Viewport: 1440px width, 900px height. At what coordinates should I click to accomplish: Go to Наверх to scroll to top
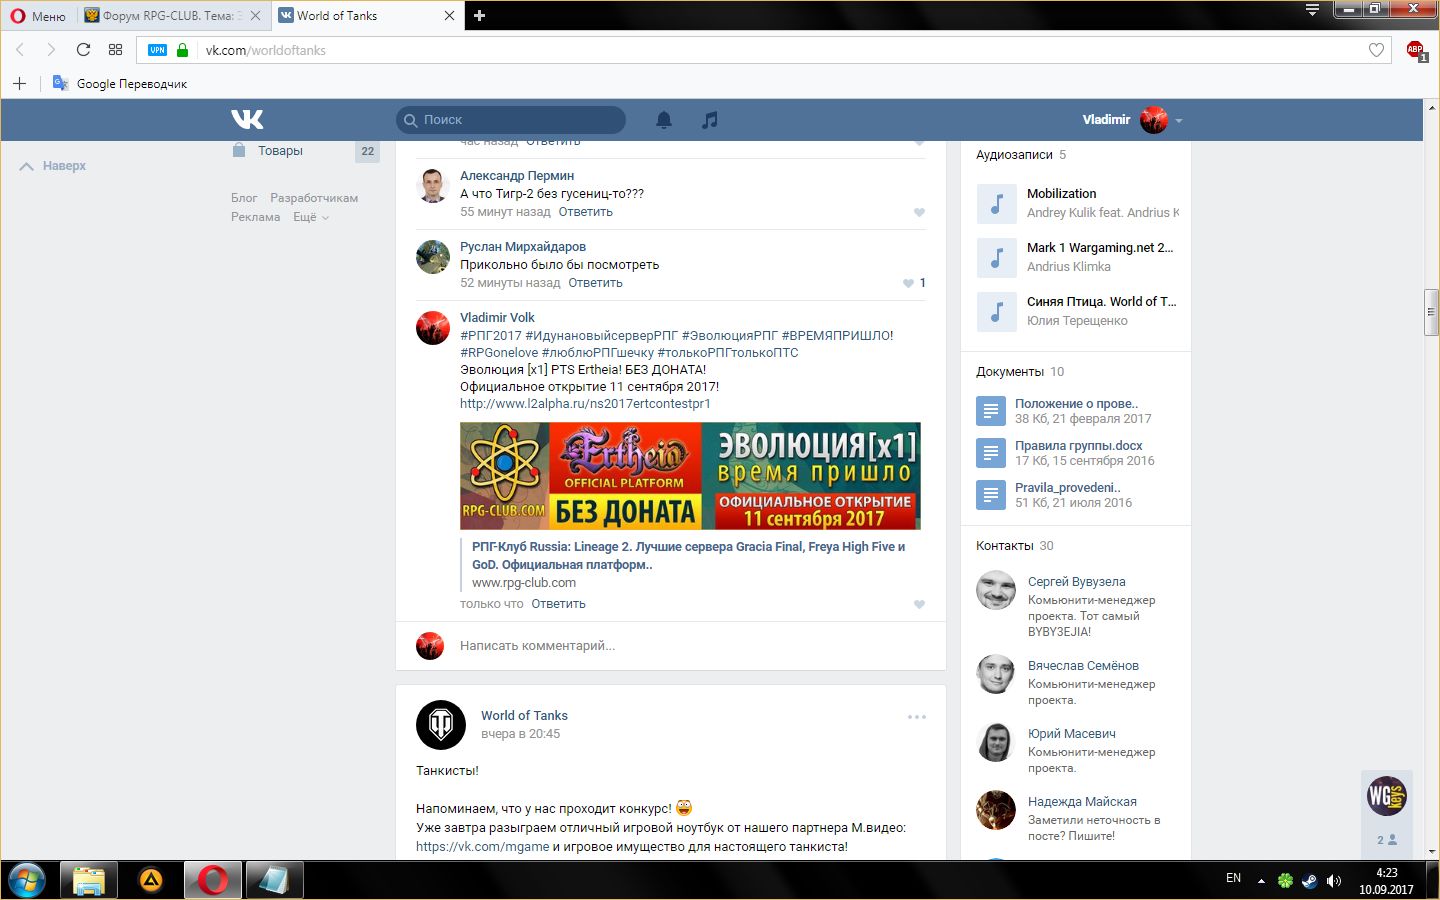coord(53,166)
